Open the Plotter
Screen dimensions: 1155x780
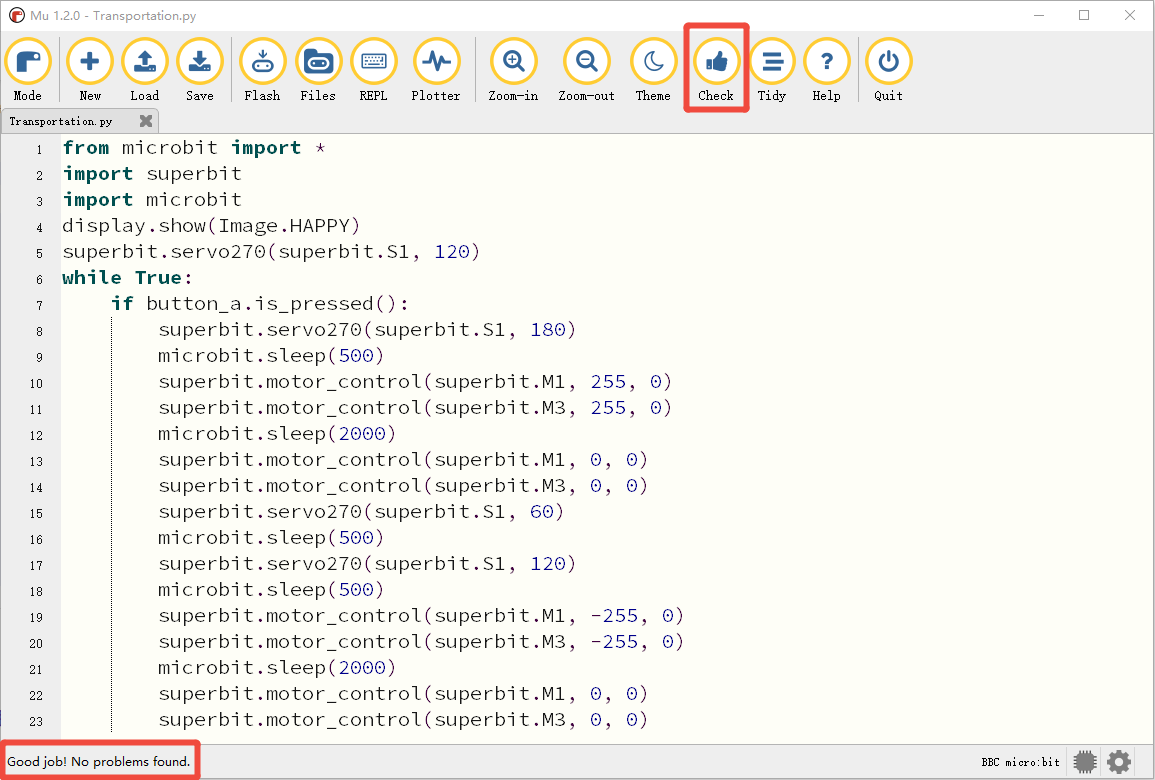pyautogui.click(x=436, y=70)
